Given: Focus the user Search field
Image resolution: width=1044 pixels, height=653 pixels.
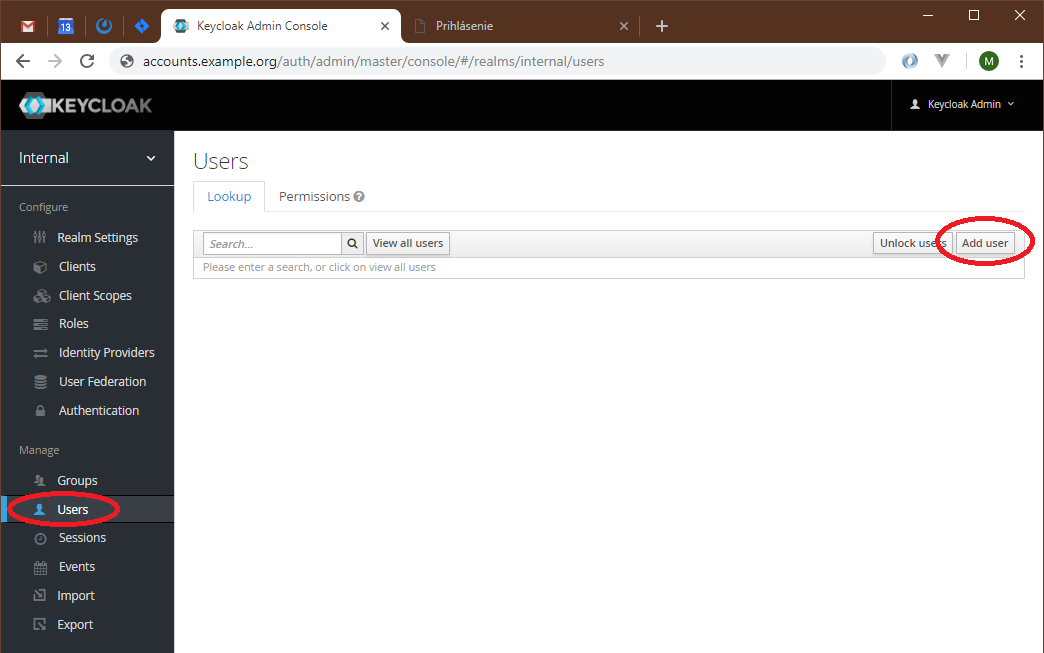Looking at the screenshot, I should (x=272, y=244).
